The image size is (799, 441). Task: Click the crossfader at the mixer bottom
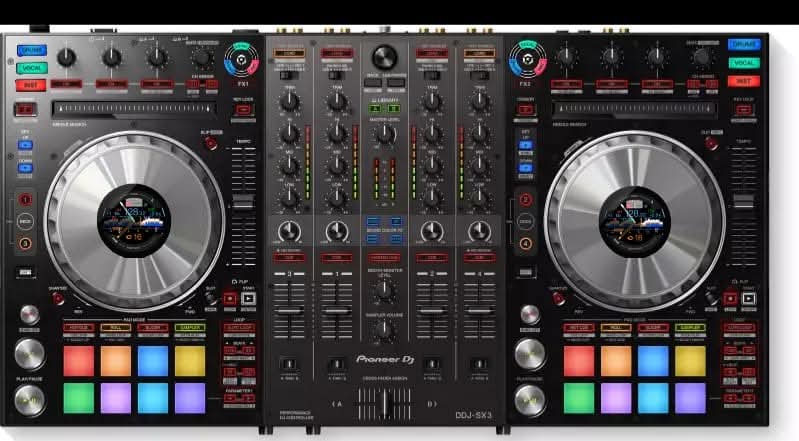point(384,404)
